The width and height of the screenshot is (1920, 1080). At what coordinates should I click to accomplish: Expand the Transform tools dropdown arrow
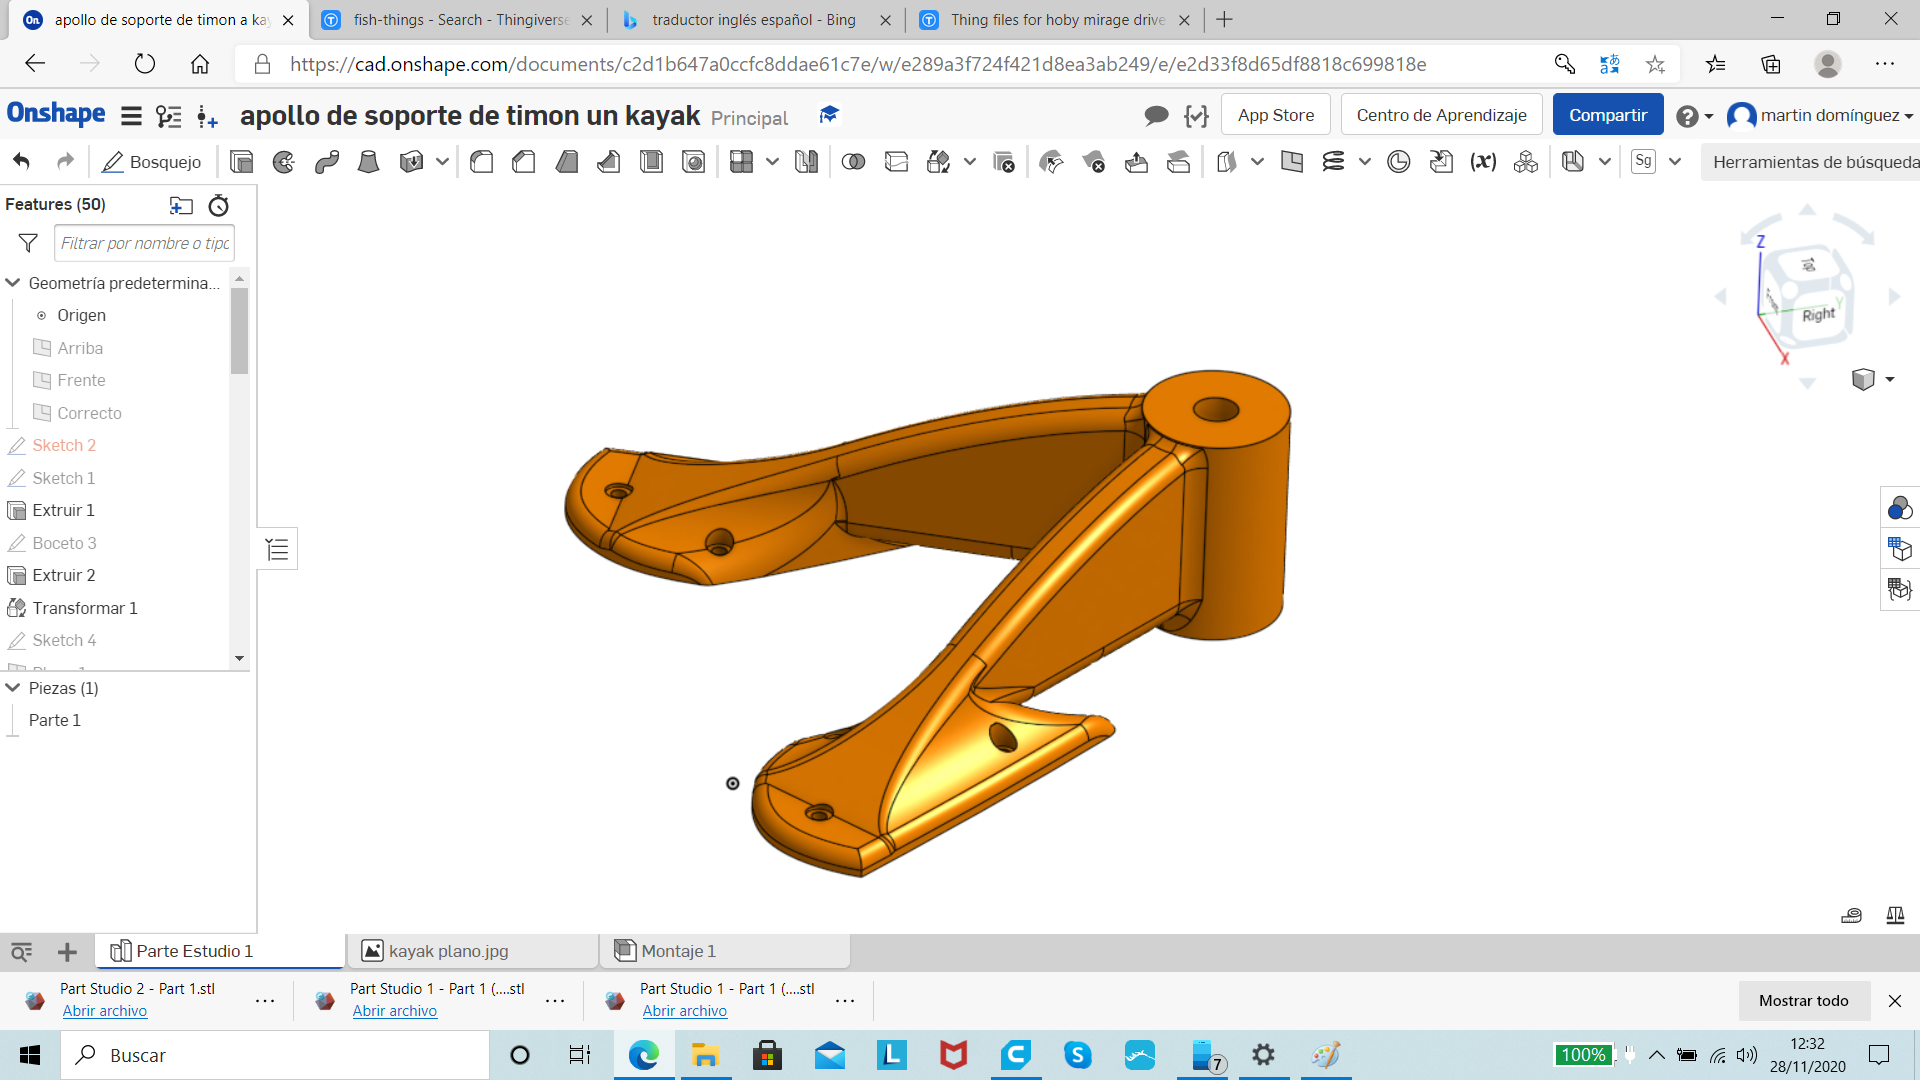[970, 162]
